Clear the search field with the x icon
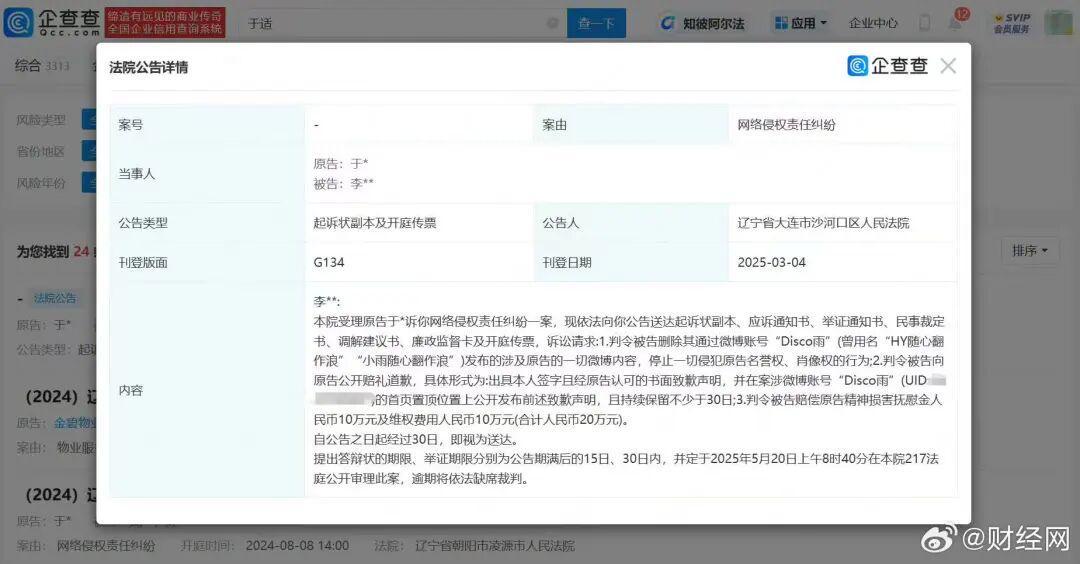Image resolution: width=1080 pixels, height=564 pixels. (x=552, y=23)
